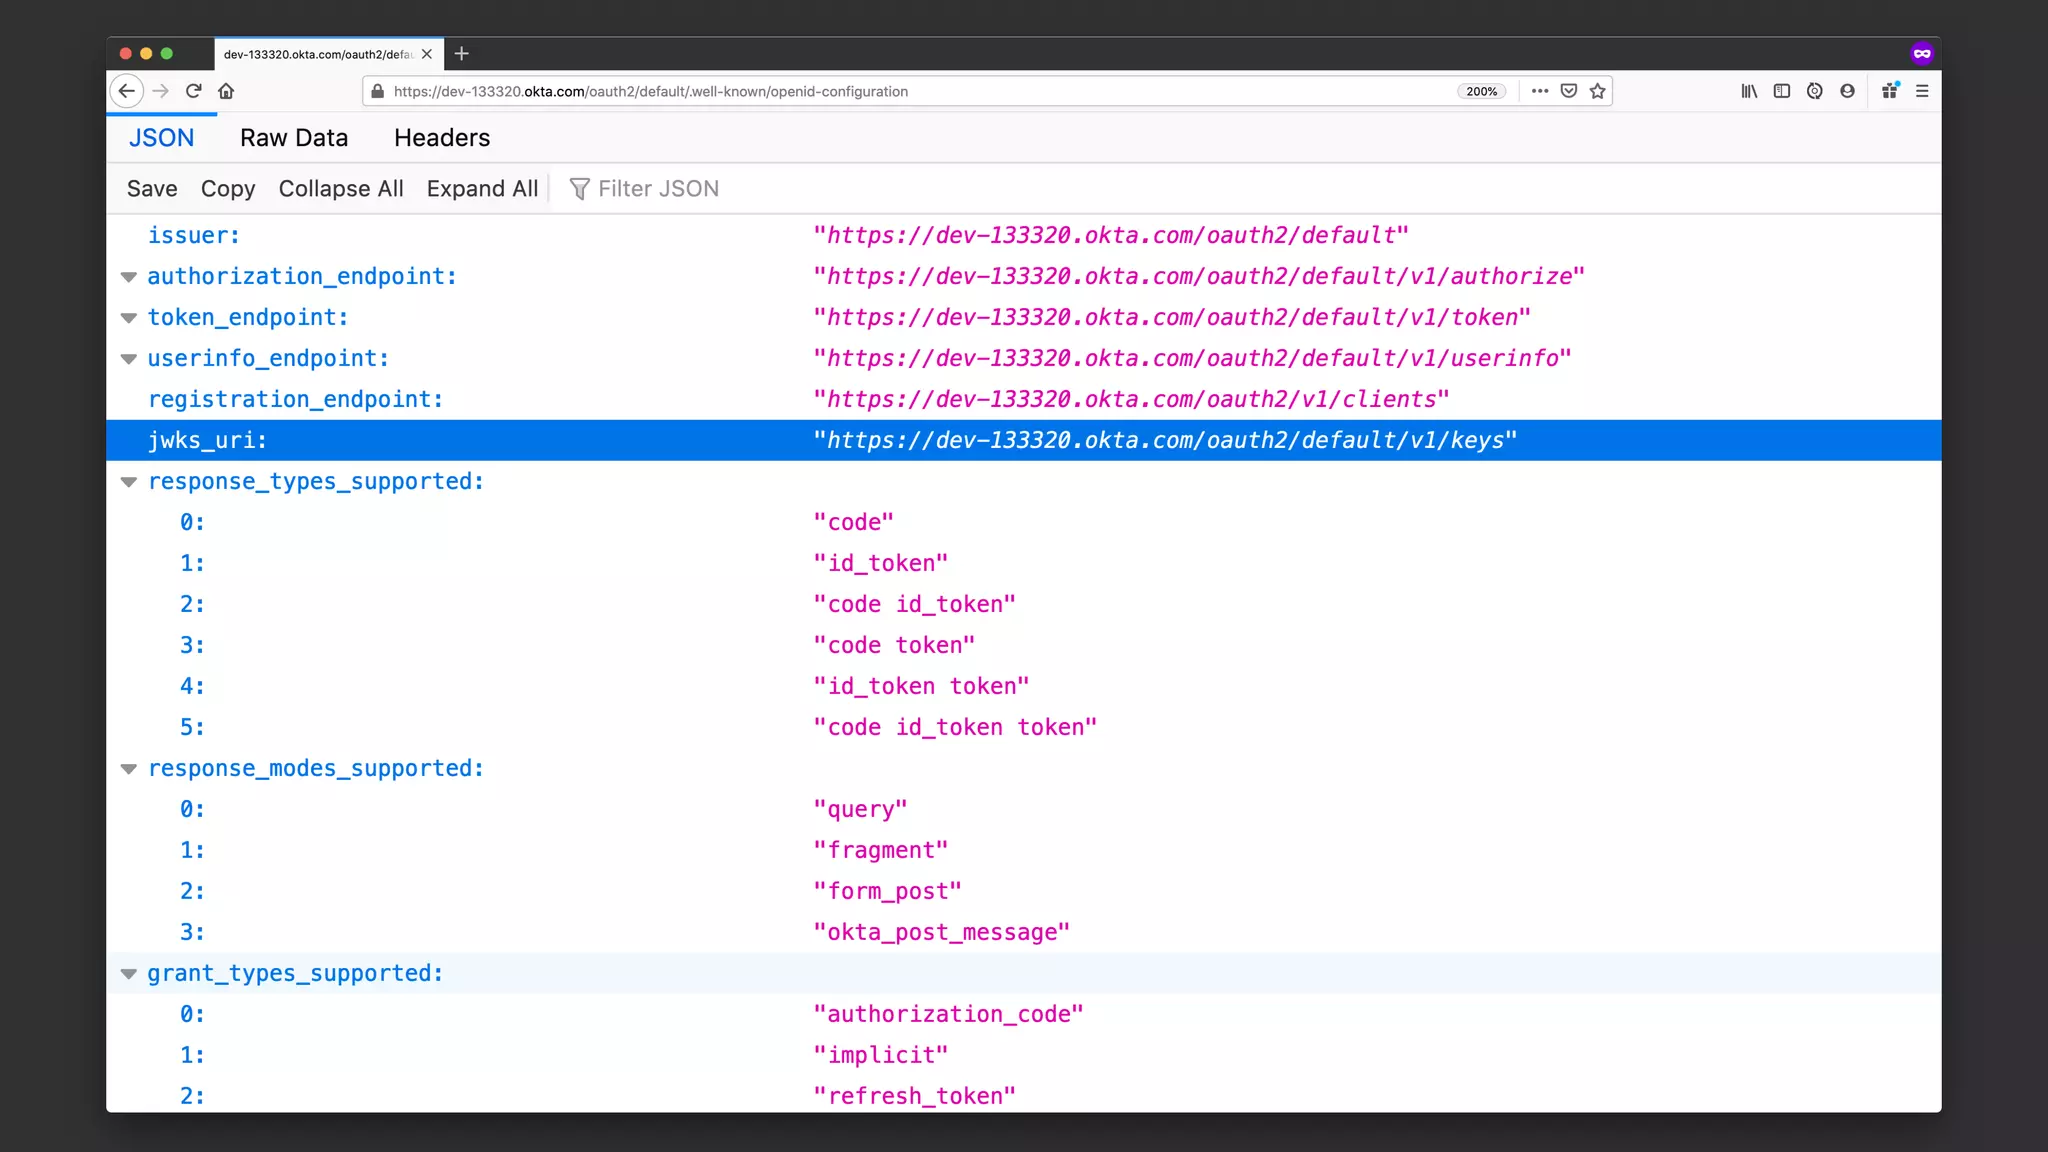The image size is (2048, 1152).
Task: Collapse the response_types_supported array
Action: tap(129, 482)
